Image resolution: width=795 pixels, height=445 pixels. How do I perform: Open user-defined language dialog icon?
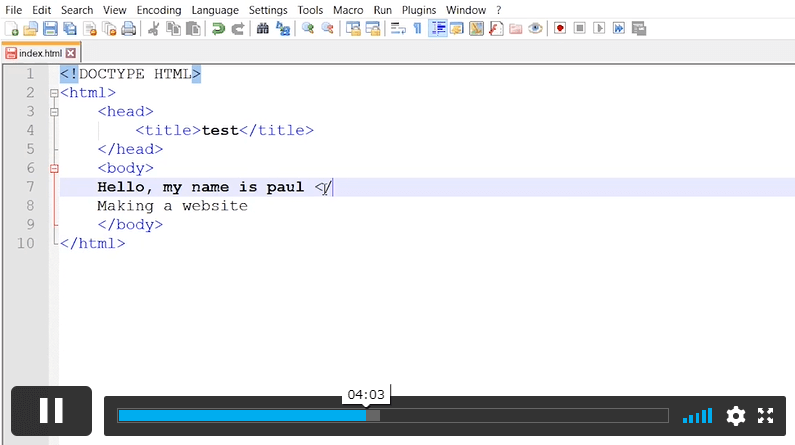pos(457,29)
